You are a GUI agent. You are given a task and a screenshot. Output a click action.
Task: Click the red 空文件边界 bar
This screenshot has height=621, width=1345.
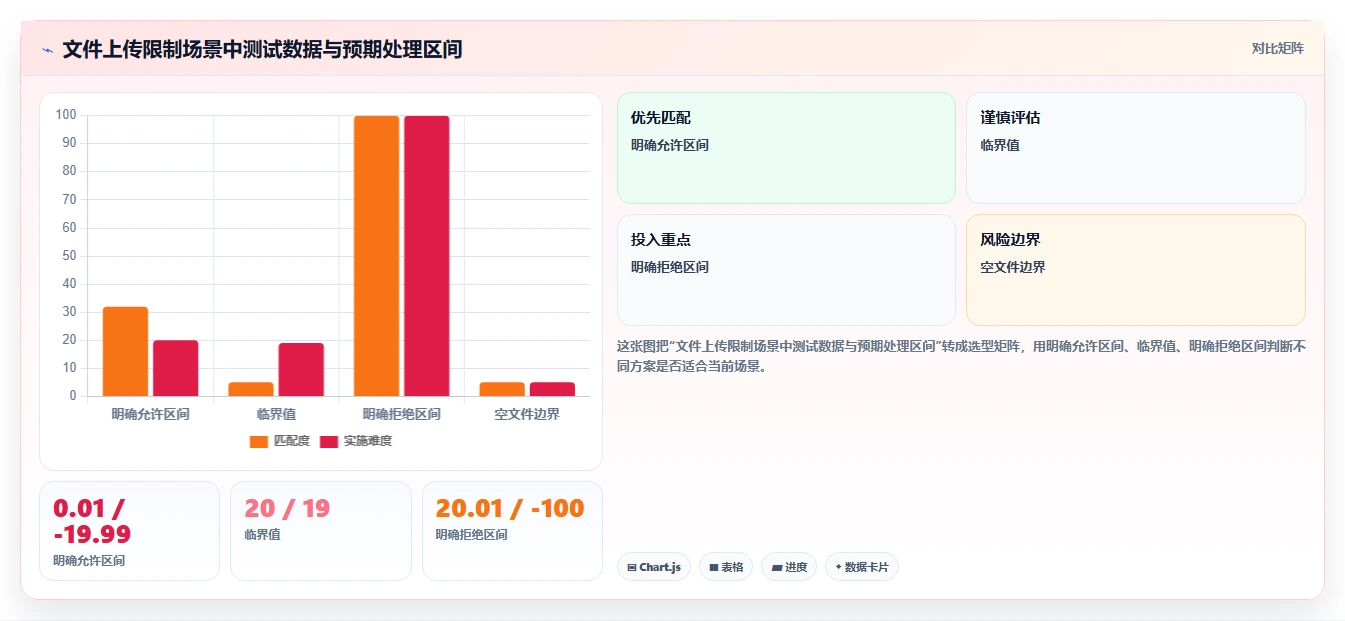coord(552,389)
